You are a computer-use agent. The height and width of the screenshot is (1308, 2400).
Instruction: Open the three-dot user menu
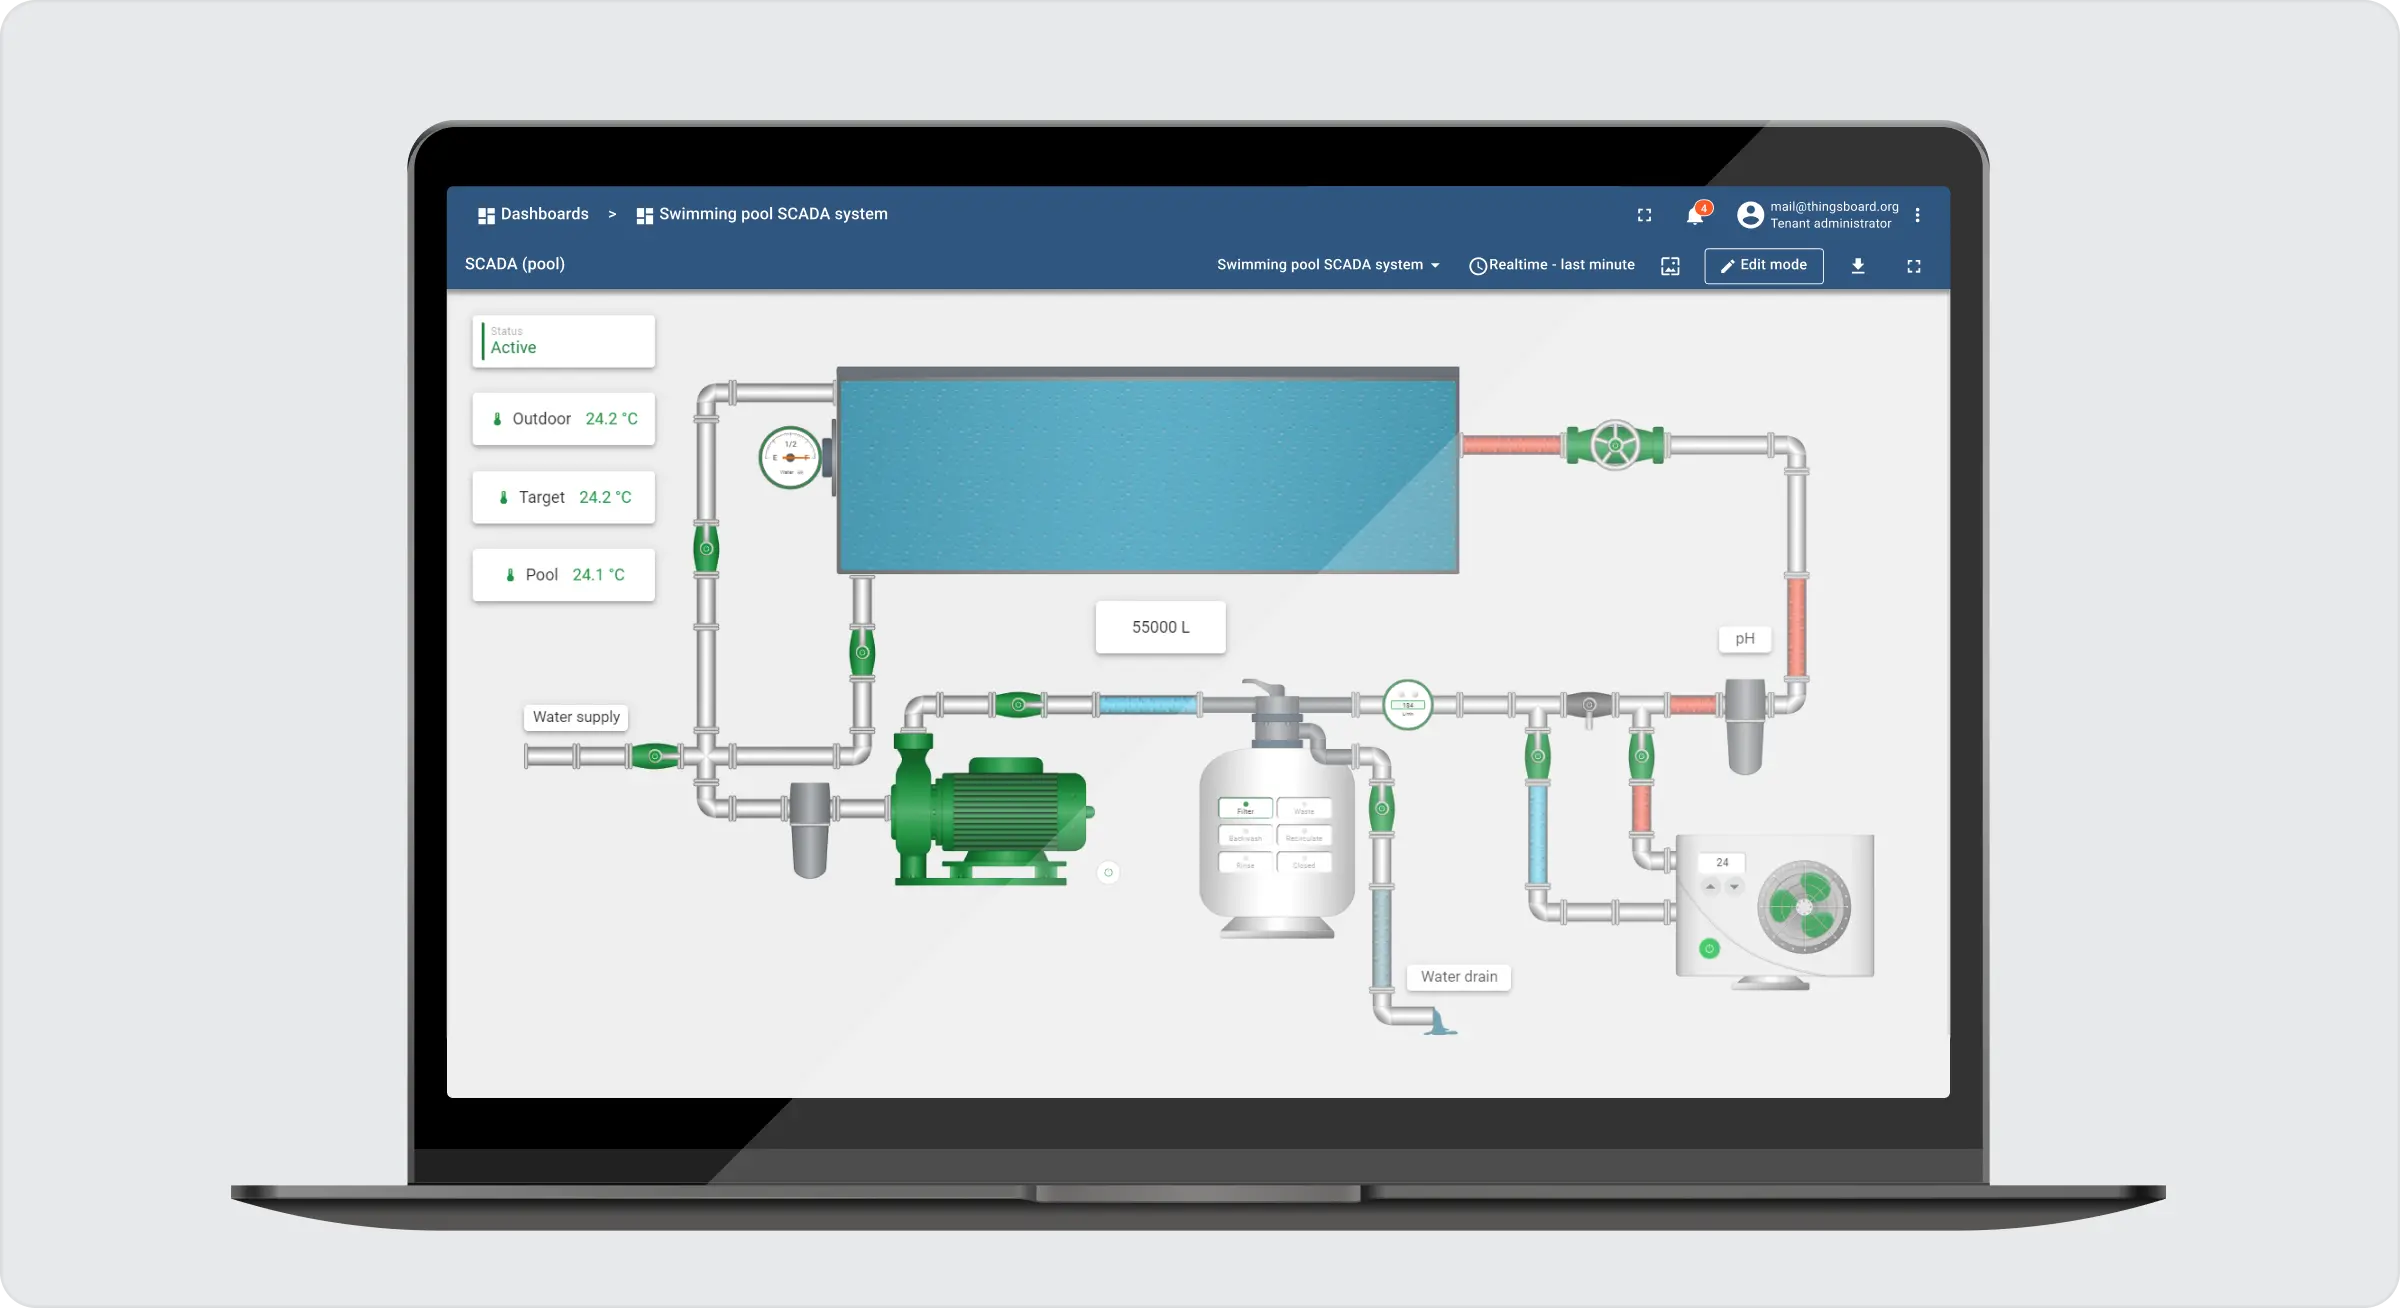tap(1917, 215)
